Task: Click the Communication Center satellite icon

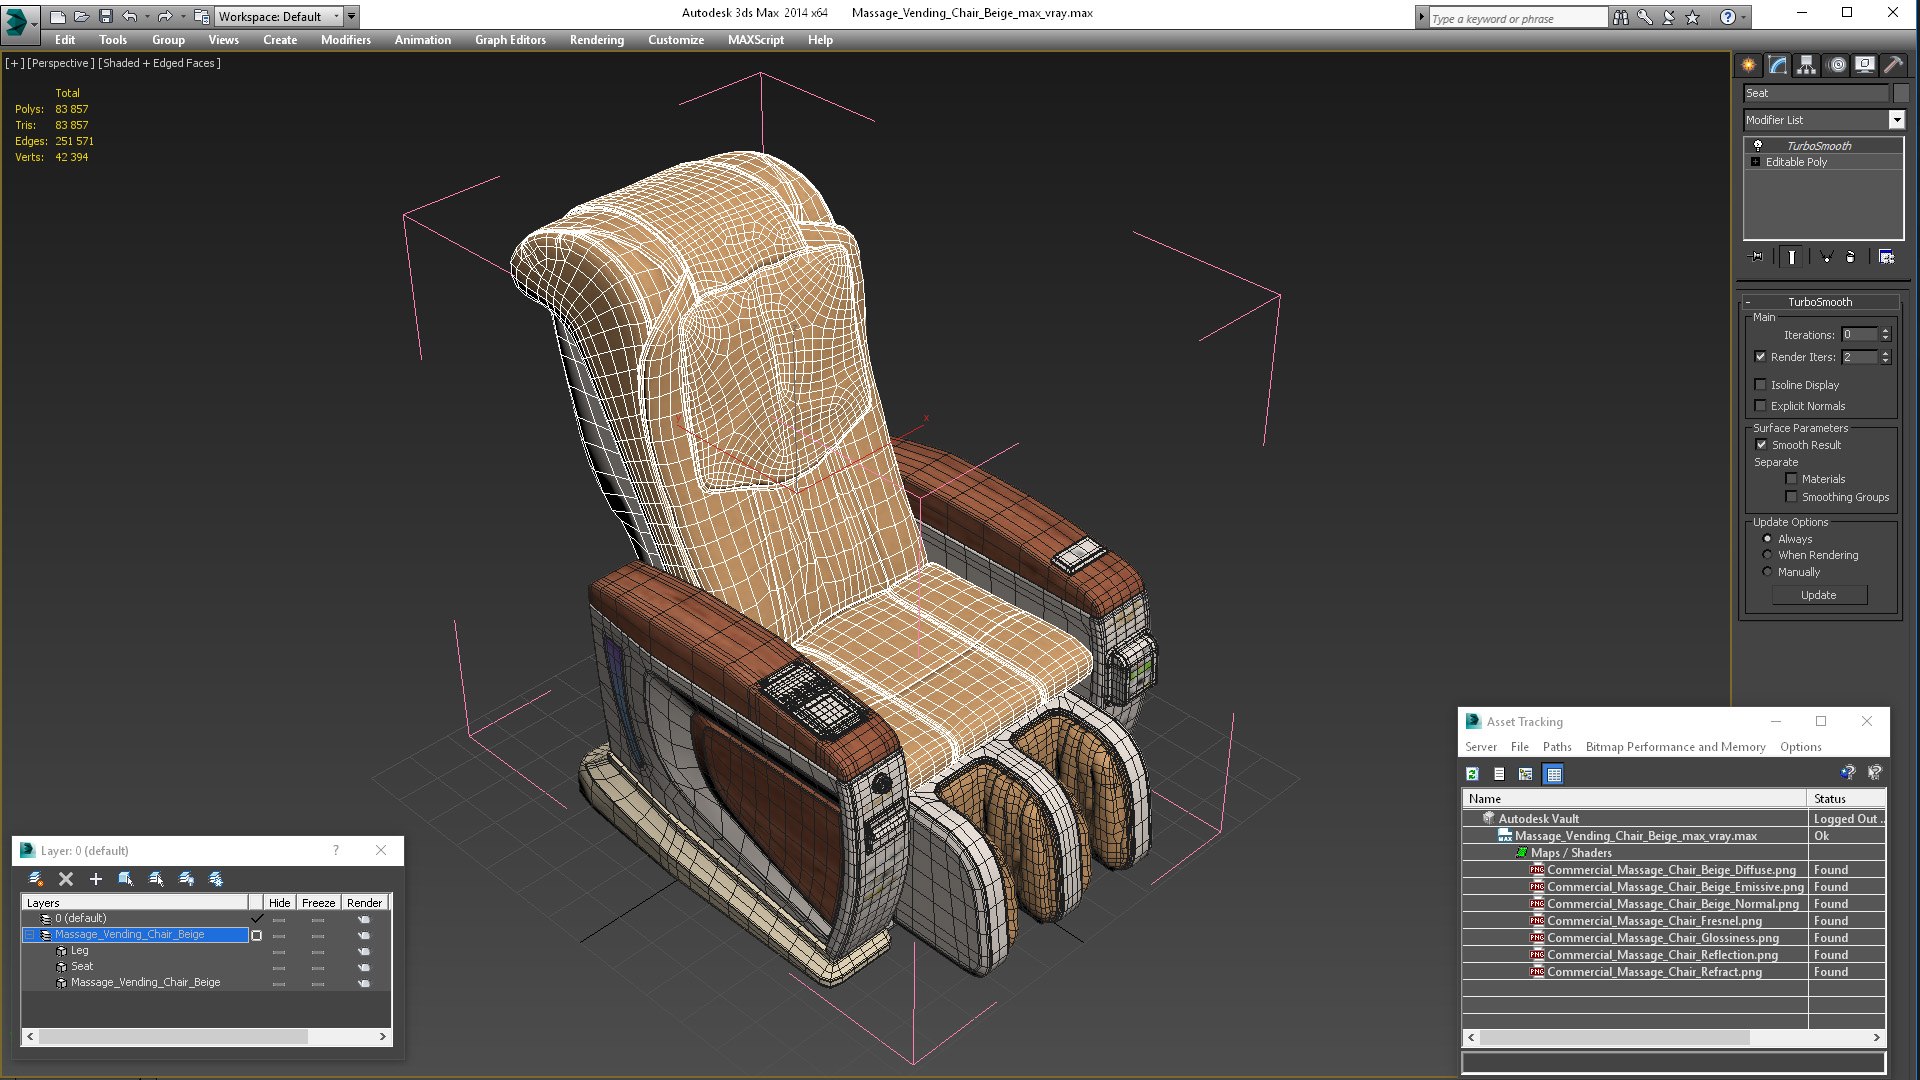Action: point(1668,17)
